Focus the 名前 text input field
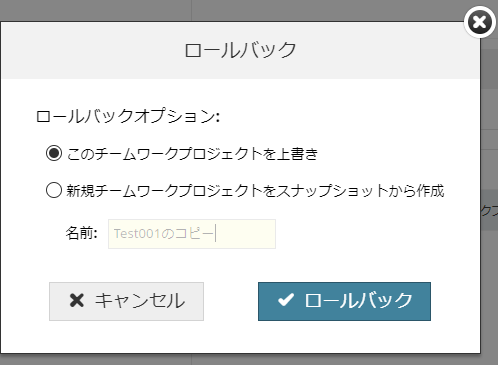This screenshot has width=498, height=365. point(192,234)
